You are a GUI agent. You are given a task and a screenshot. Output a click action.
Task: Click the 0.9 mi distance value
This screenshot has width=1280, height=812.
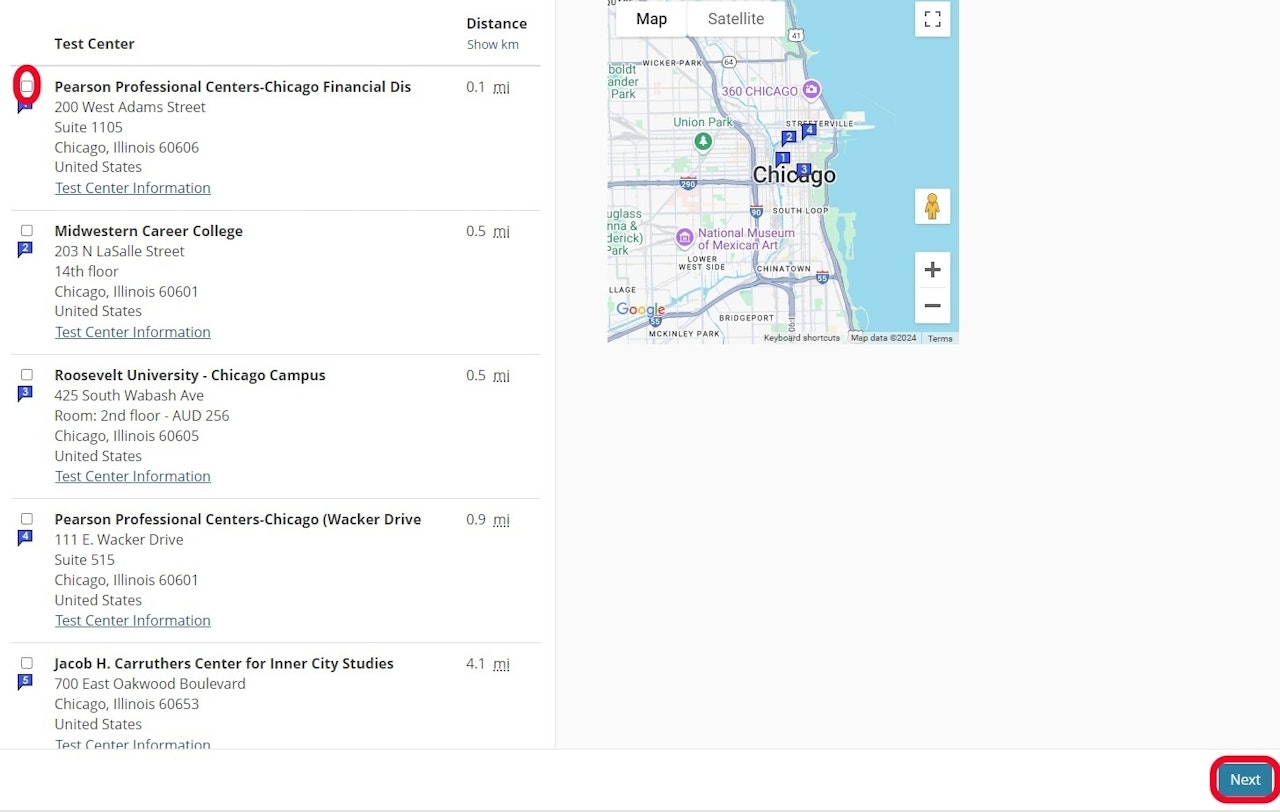pos(488,519)
